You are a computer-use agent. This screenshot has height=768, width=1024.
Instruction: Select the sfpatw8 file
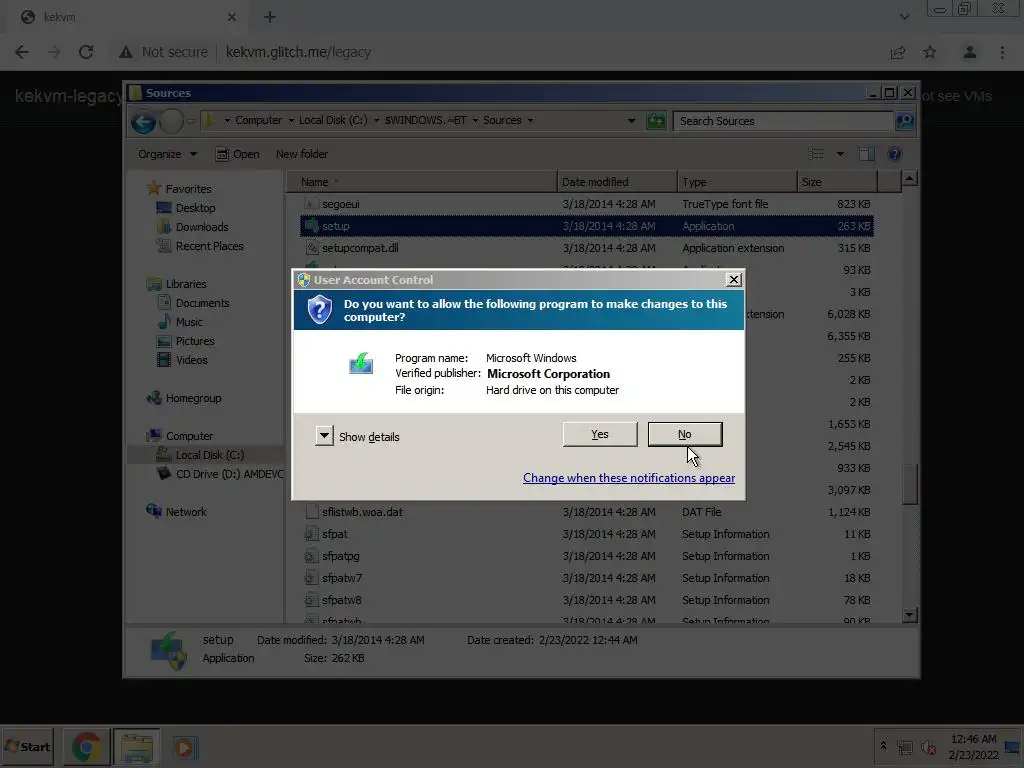click(x=587, y=600)
